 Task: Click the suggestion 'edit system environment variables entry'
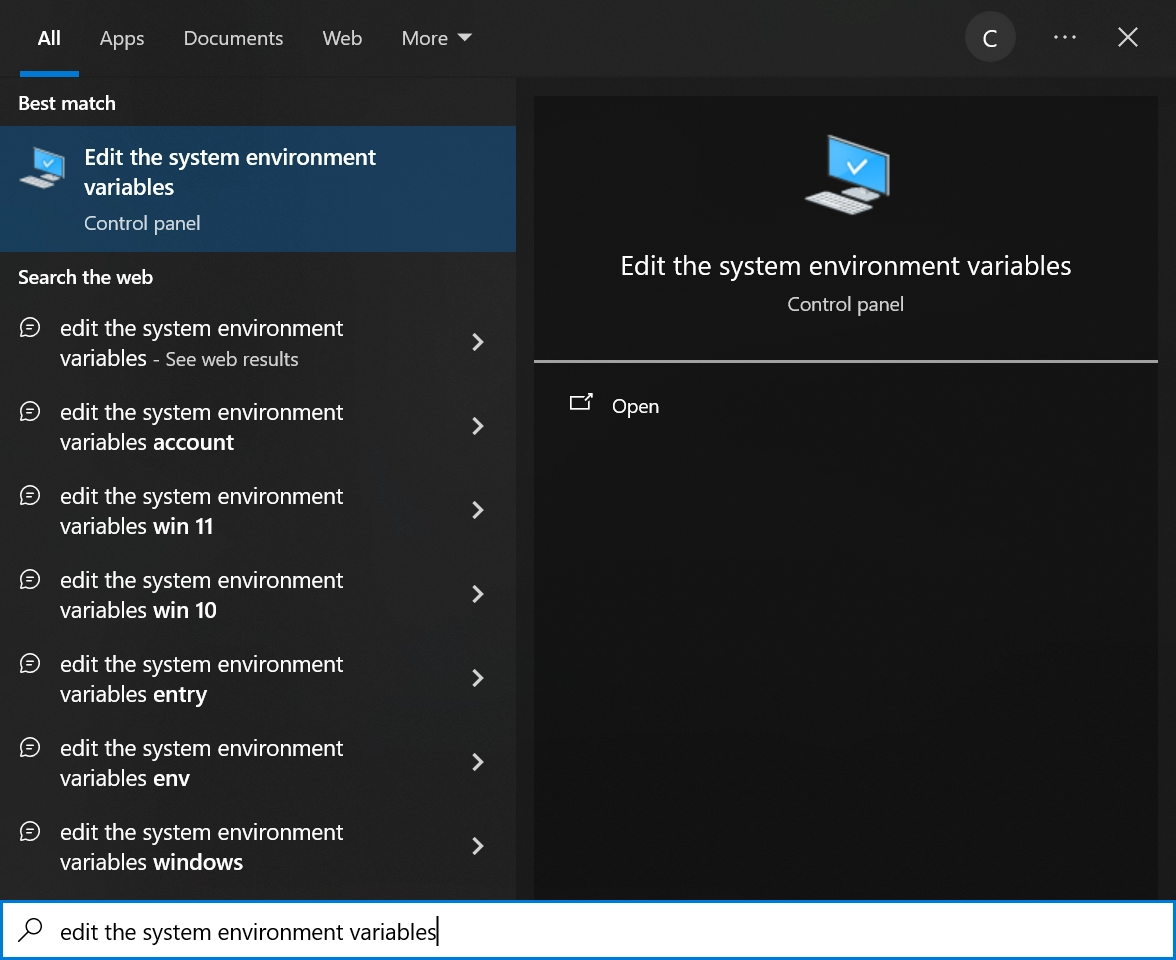pyautogui.click(x=202, y=678)
